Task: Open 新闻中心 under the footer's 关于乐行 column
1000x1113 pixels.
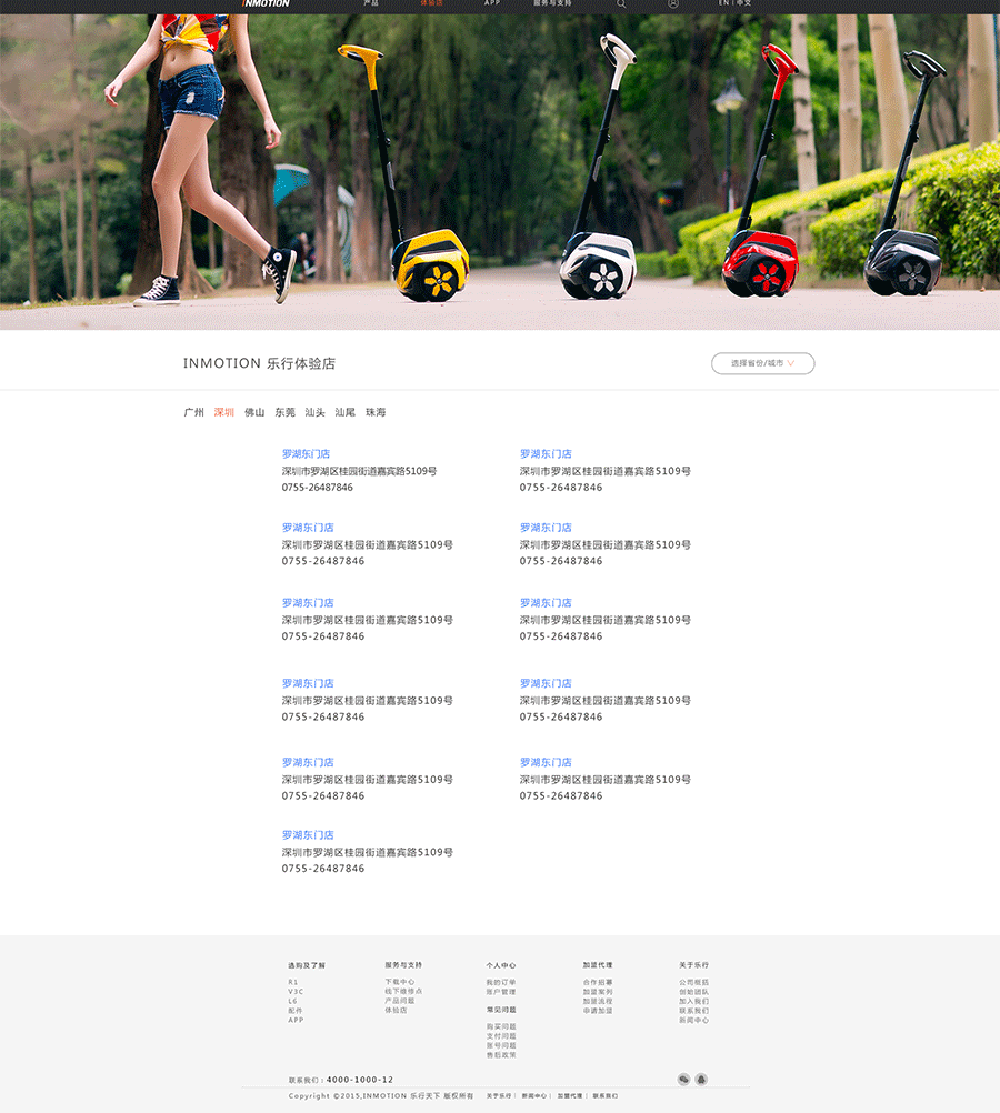Action: (694, 1020)
